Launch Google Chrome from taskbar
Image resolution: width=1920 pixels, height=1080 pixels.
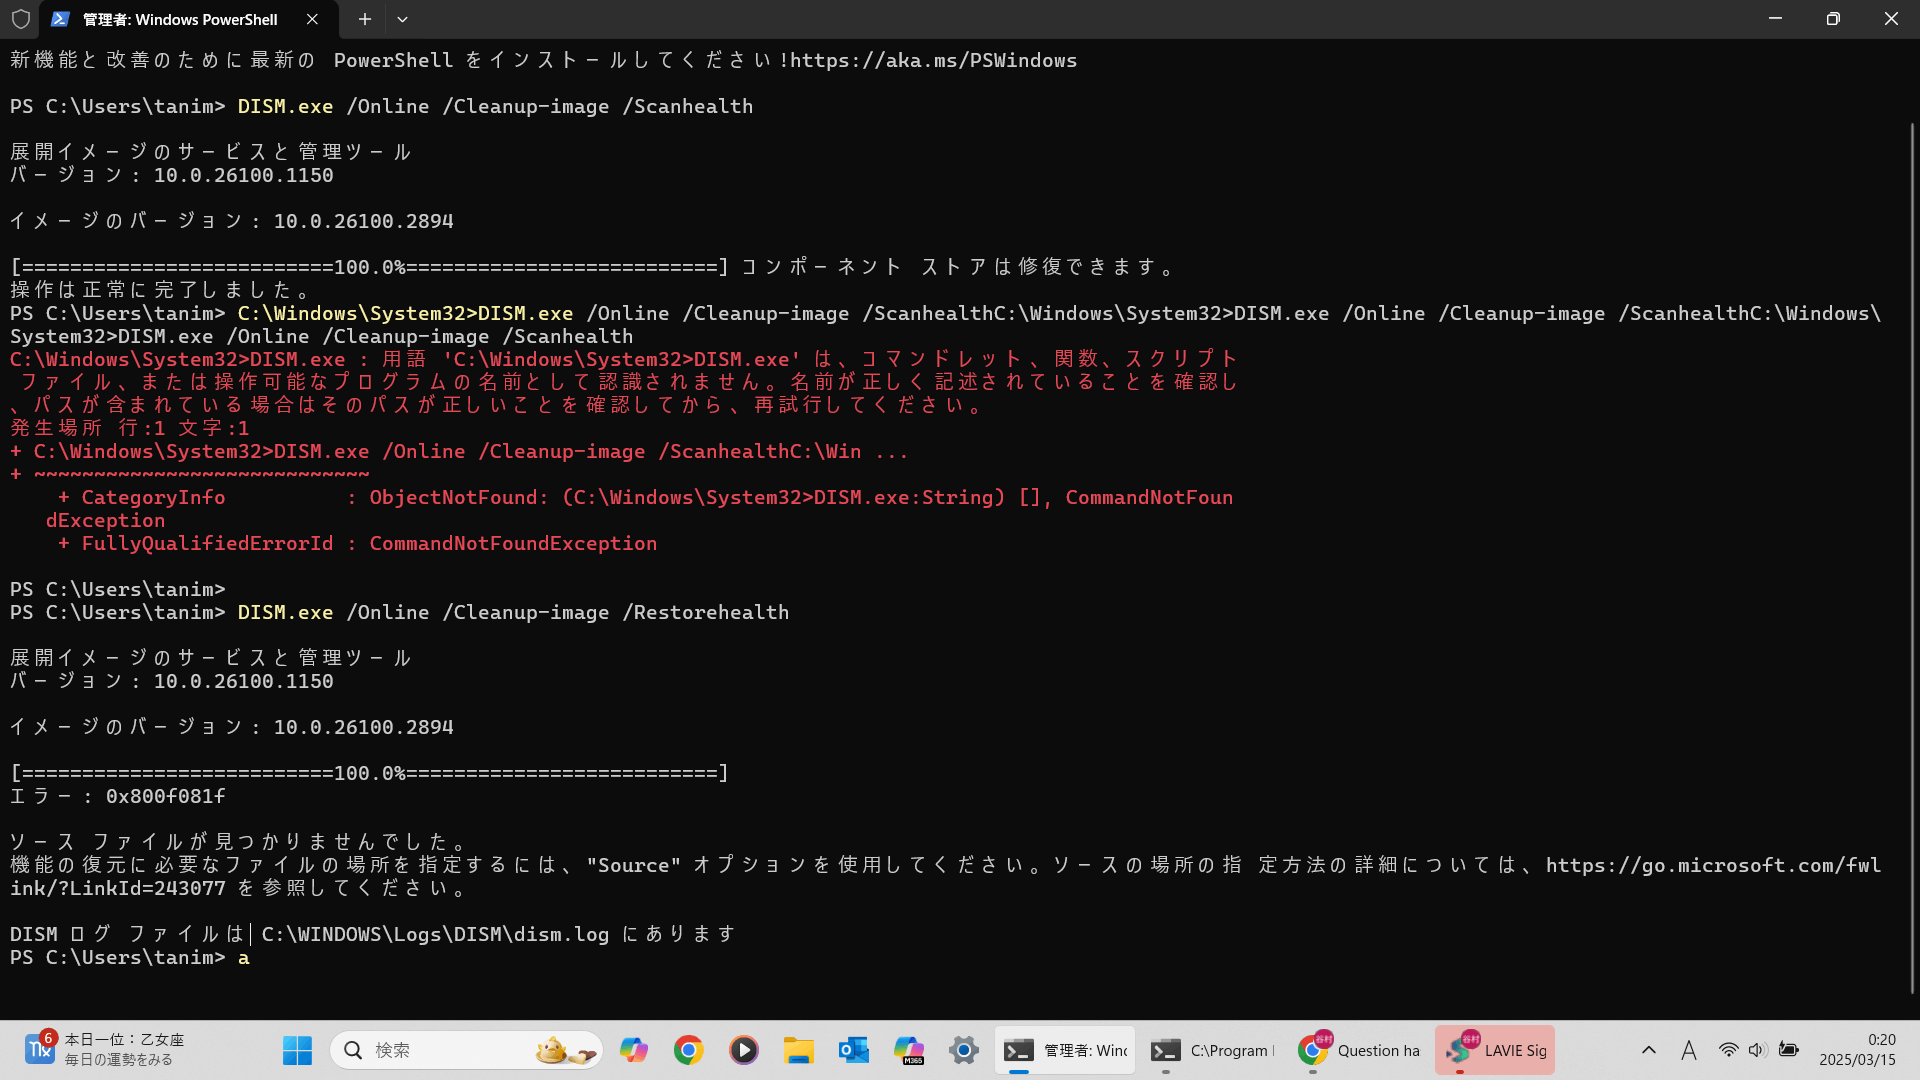(x=688, y=1050)
